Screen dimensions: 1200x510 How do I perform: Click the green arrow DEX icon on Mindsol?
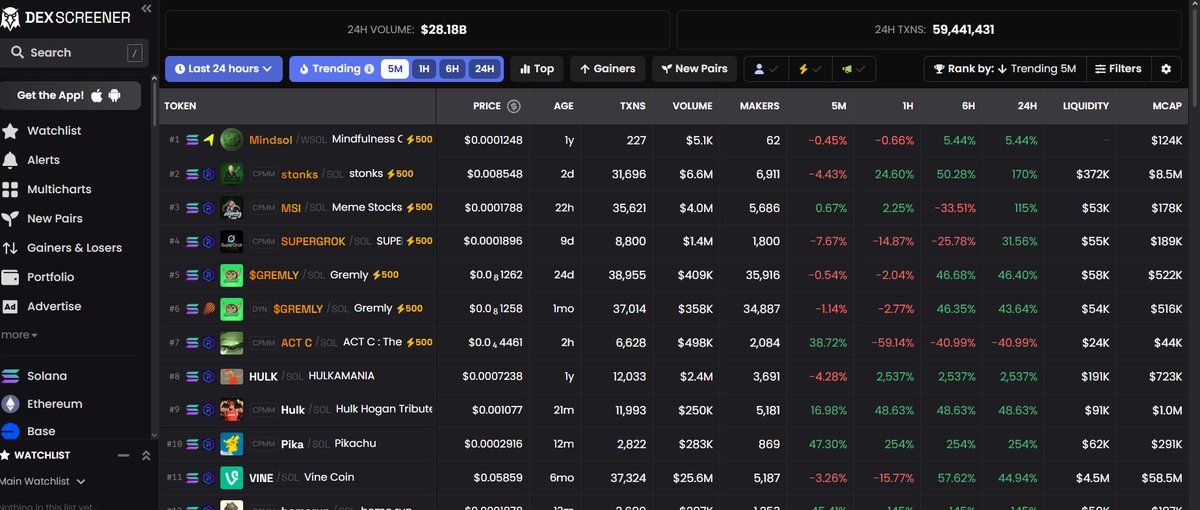(208, 140)
